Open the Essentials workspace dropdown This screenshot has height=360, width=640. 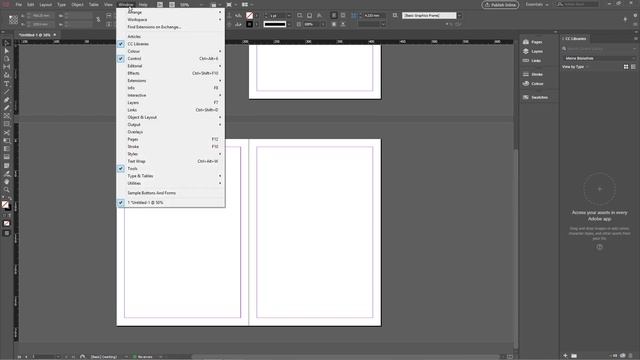pyautogui.click(x=537, y=4)
